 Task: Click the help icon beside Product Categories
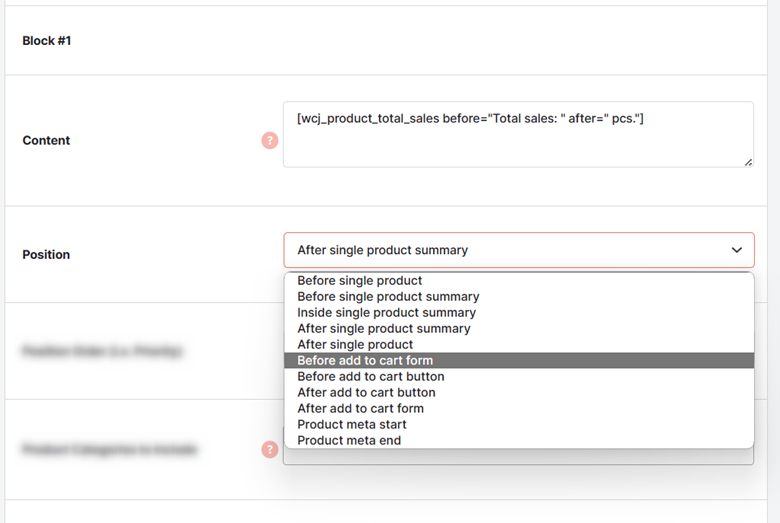click(x=270, y=449)
